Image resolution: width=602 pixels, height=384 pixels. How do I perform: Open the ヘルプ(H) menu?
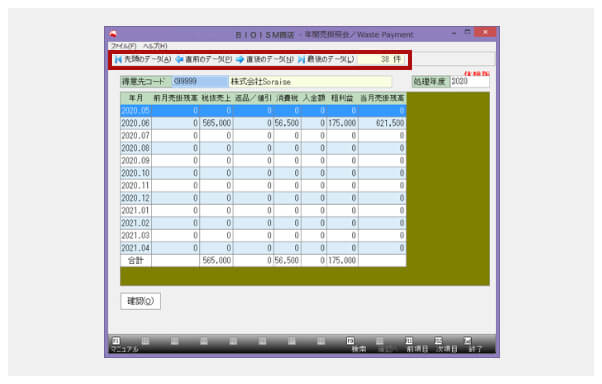point(155,46)
